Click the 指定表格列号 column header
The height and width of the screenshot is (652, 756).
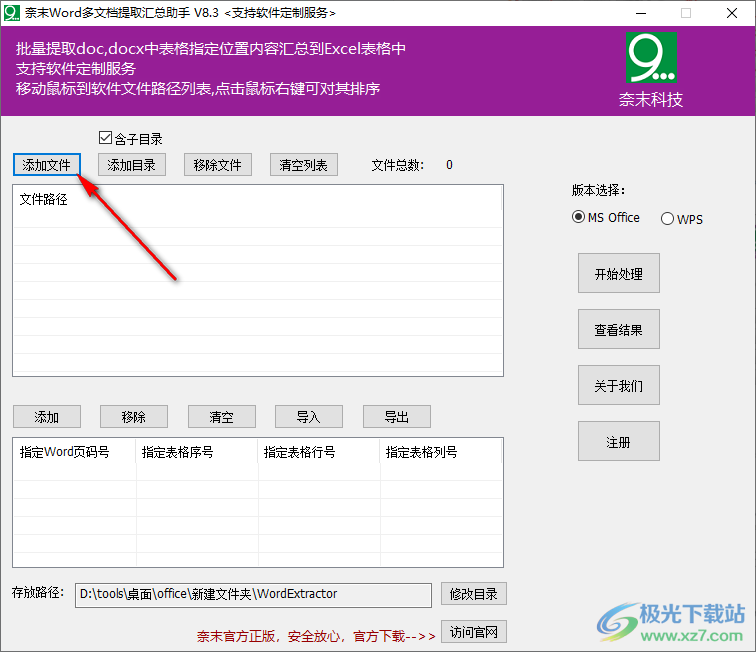[x=440, y=452]
